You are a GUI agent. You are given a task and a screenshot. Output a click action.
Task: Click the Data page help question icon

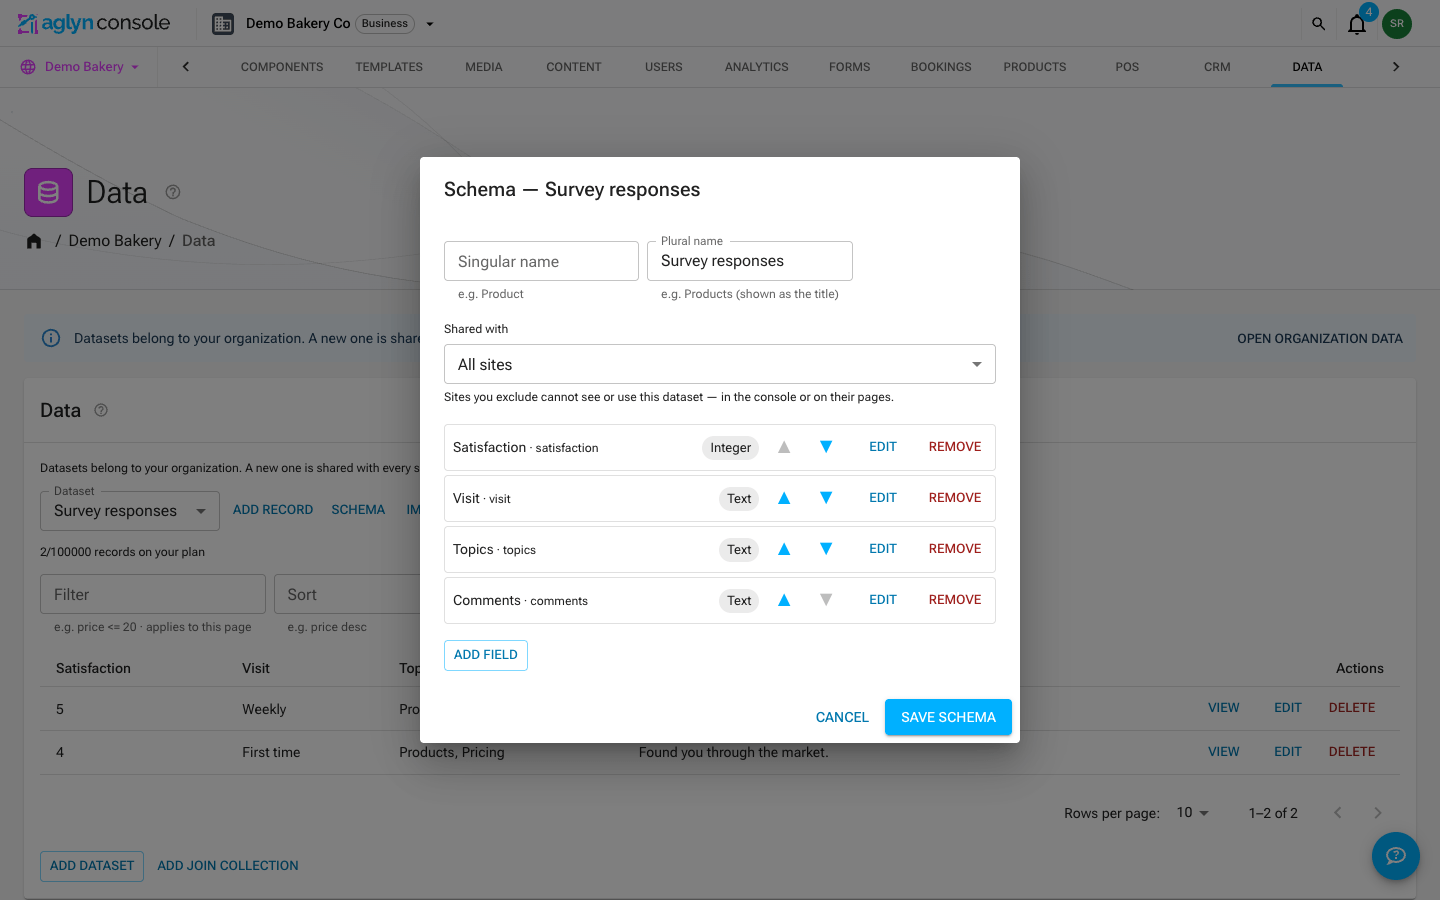(173, 192)
